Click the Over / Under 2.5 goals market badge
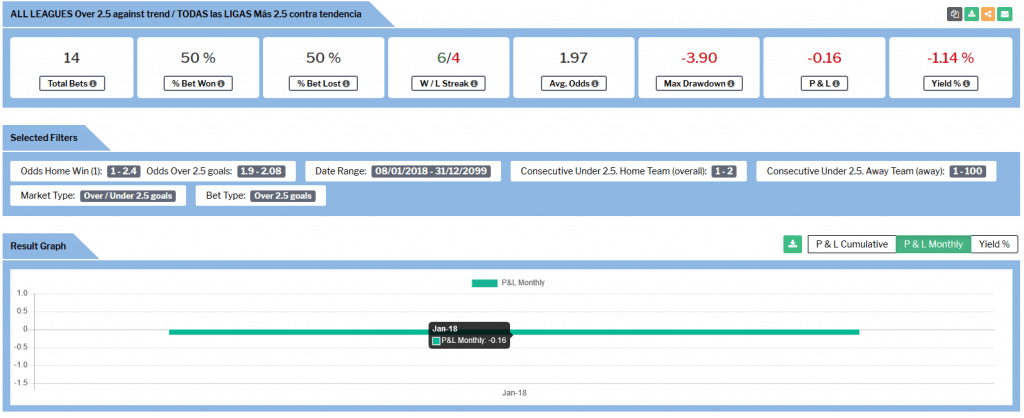 point(128,195)
